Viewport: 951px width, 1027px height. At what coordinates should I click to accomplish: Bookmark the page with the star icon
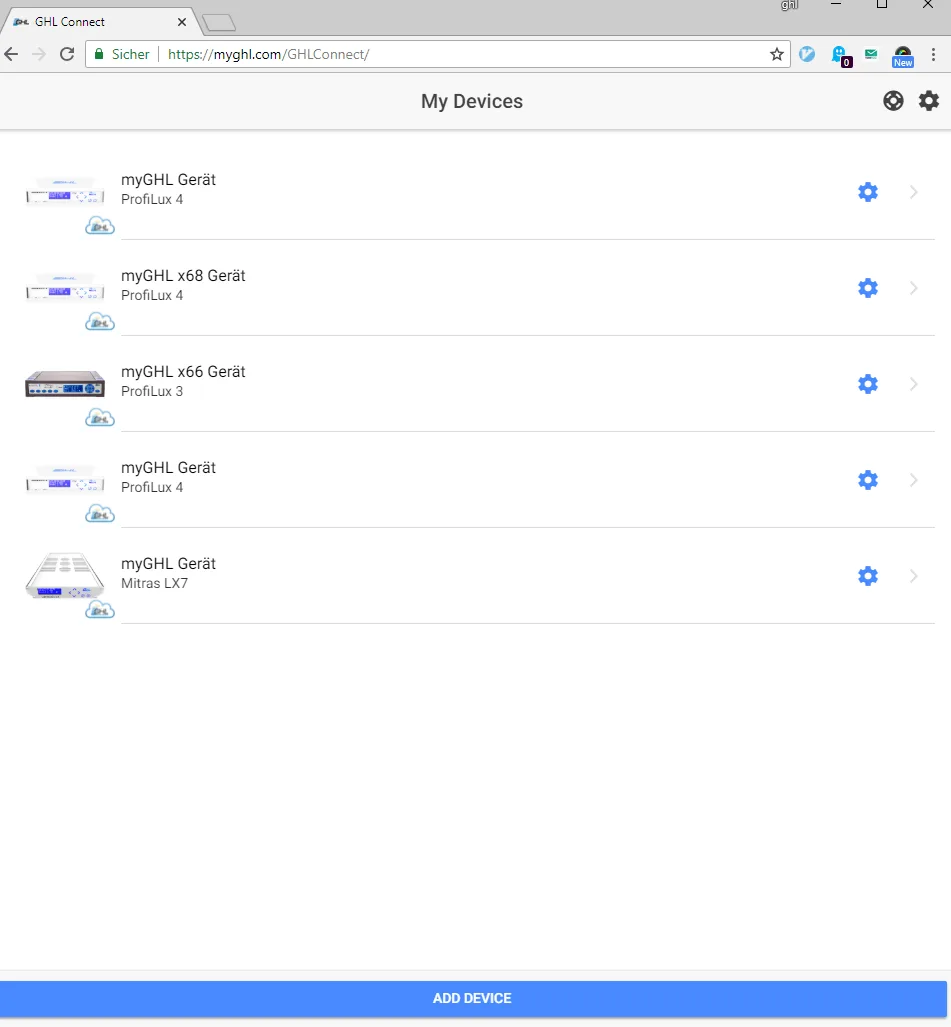pos(777,54)
